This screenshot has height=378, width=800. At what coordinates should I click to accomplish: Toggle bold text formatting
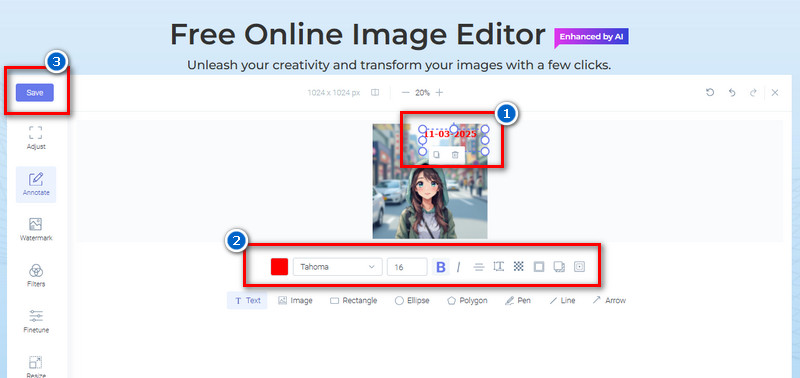pyautogui.click(x=441, y=267)
